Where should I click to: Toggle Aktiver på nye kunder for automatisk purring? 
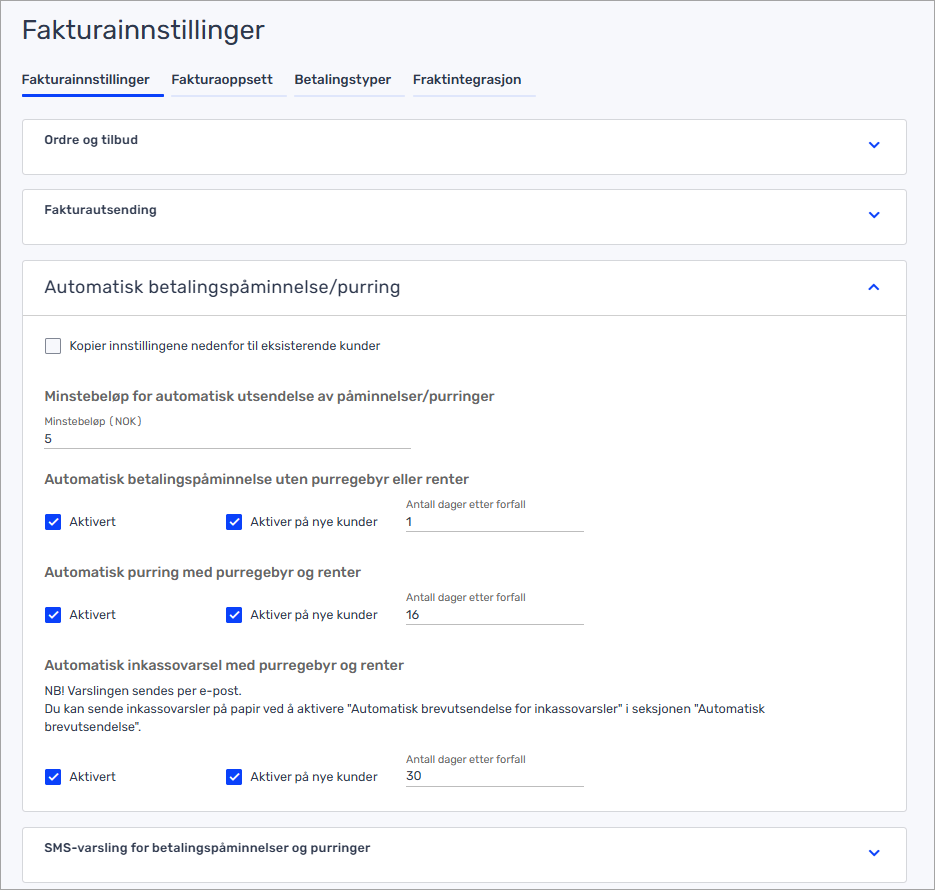click(x=235, y=615)
